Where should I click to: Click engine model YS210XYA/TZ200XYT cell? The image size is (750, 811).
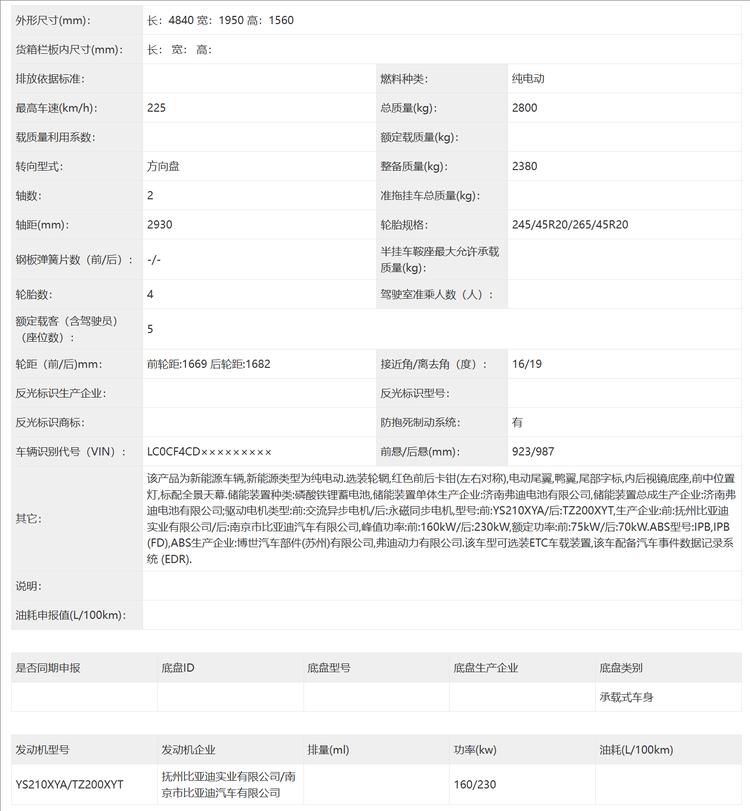70,785
